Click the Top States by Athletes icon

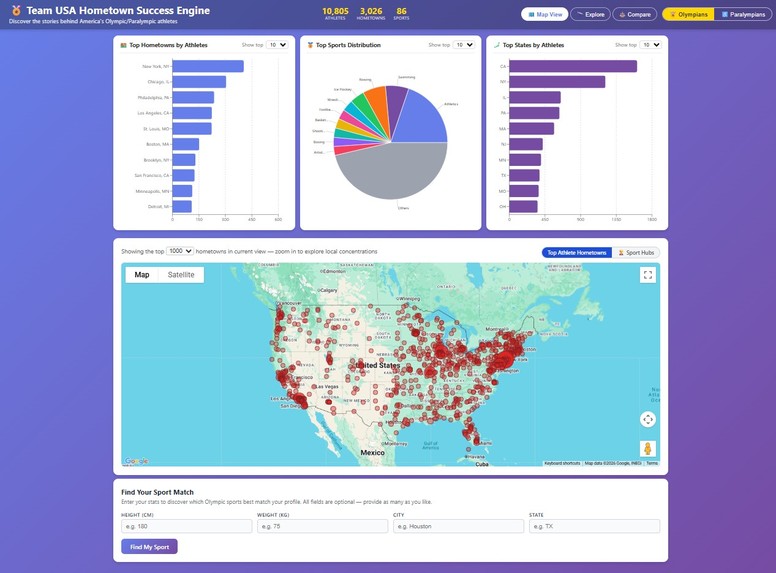click(x=497, y=45)
